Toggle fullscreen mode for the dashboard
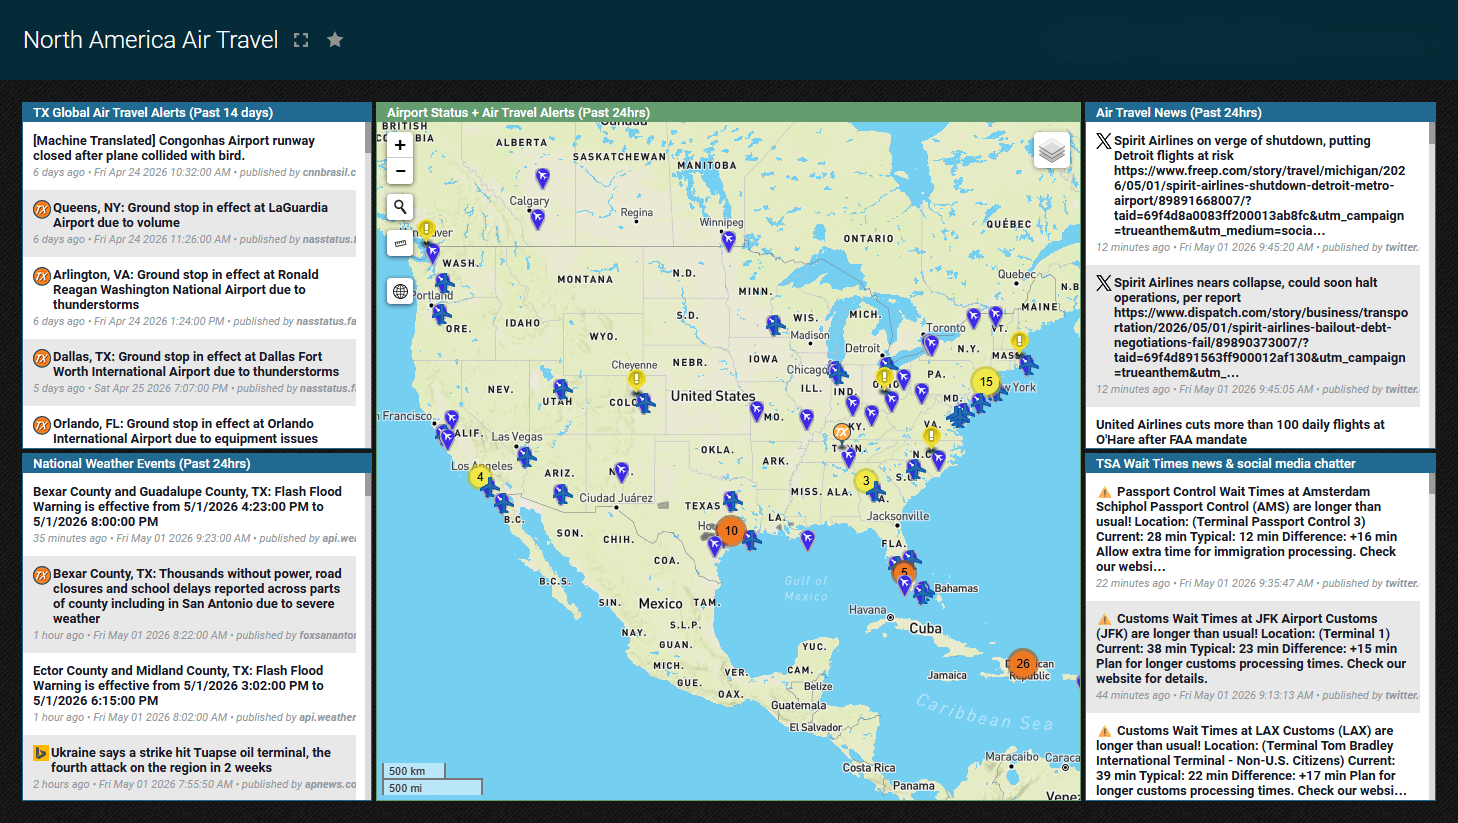 301,40
